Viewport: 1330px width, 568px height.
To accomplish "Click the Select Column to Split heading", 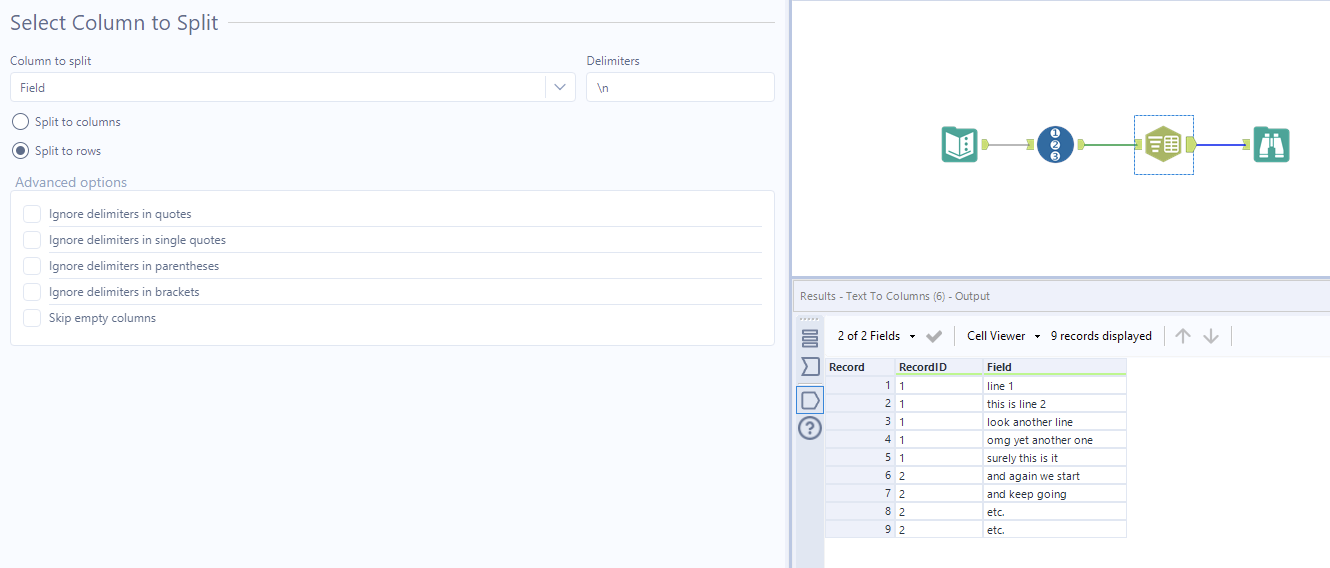I will (114, 22).
